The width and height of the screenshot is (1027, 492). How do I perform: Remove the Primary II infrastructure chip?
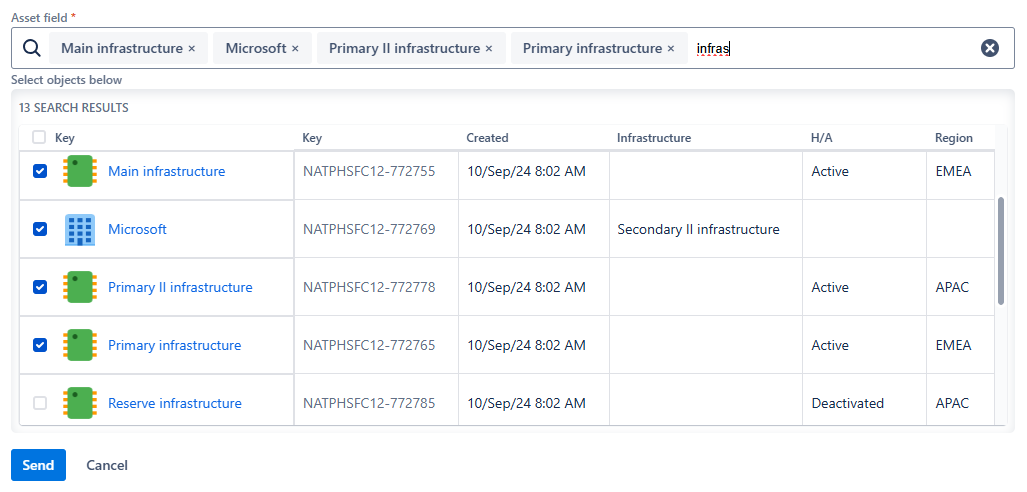(489, 48)
